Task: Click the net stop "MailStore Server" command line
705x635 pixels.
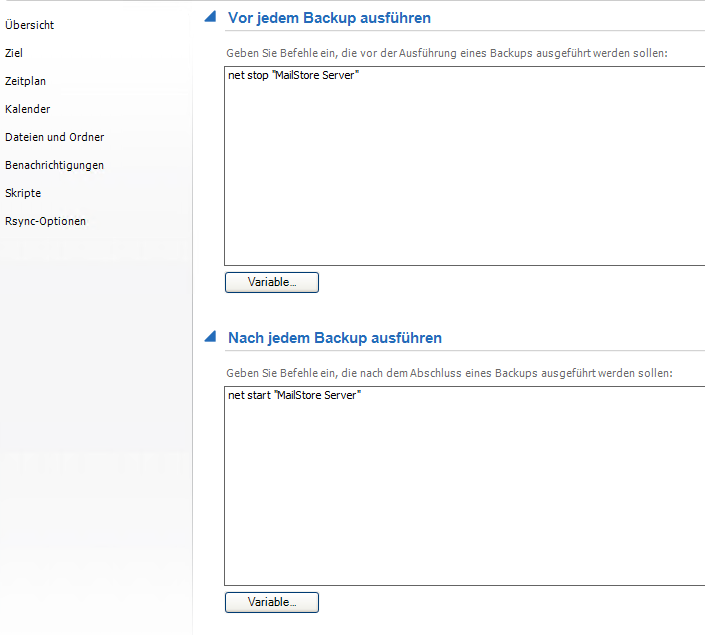Action: tap(293, 76)
